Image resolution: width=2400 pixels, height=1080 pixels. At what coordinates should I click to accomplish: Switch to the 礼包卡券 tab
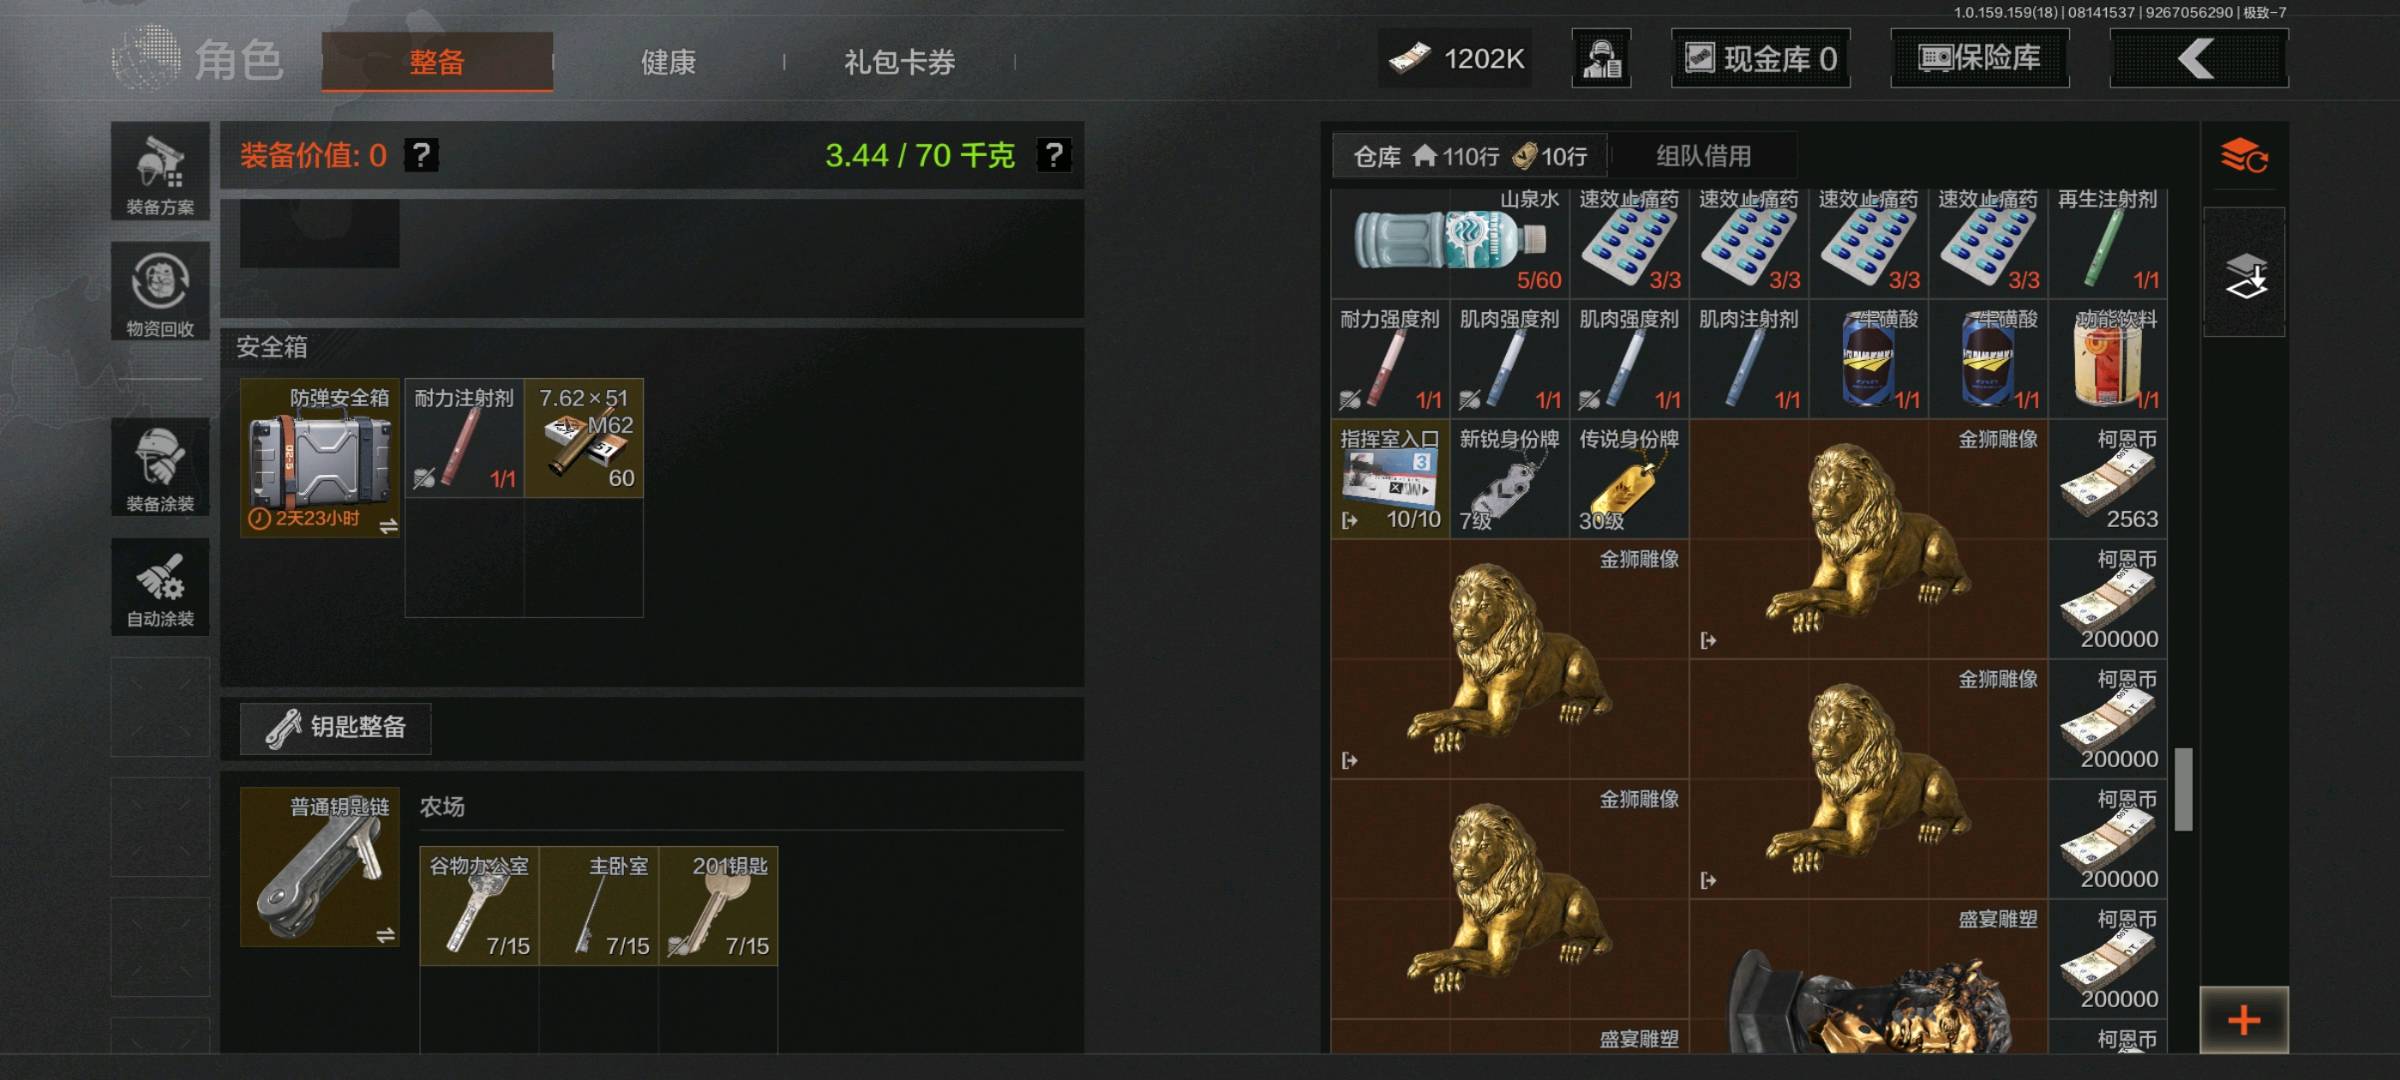coord(899,62)
